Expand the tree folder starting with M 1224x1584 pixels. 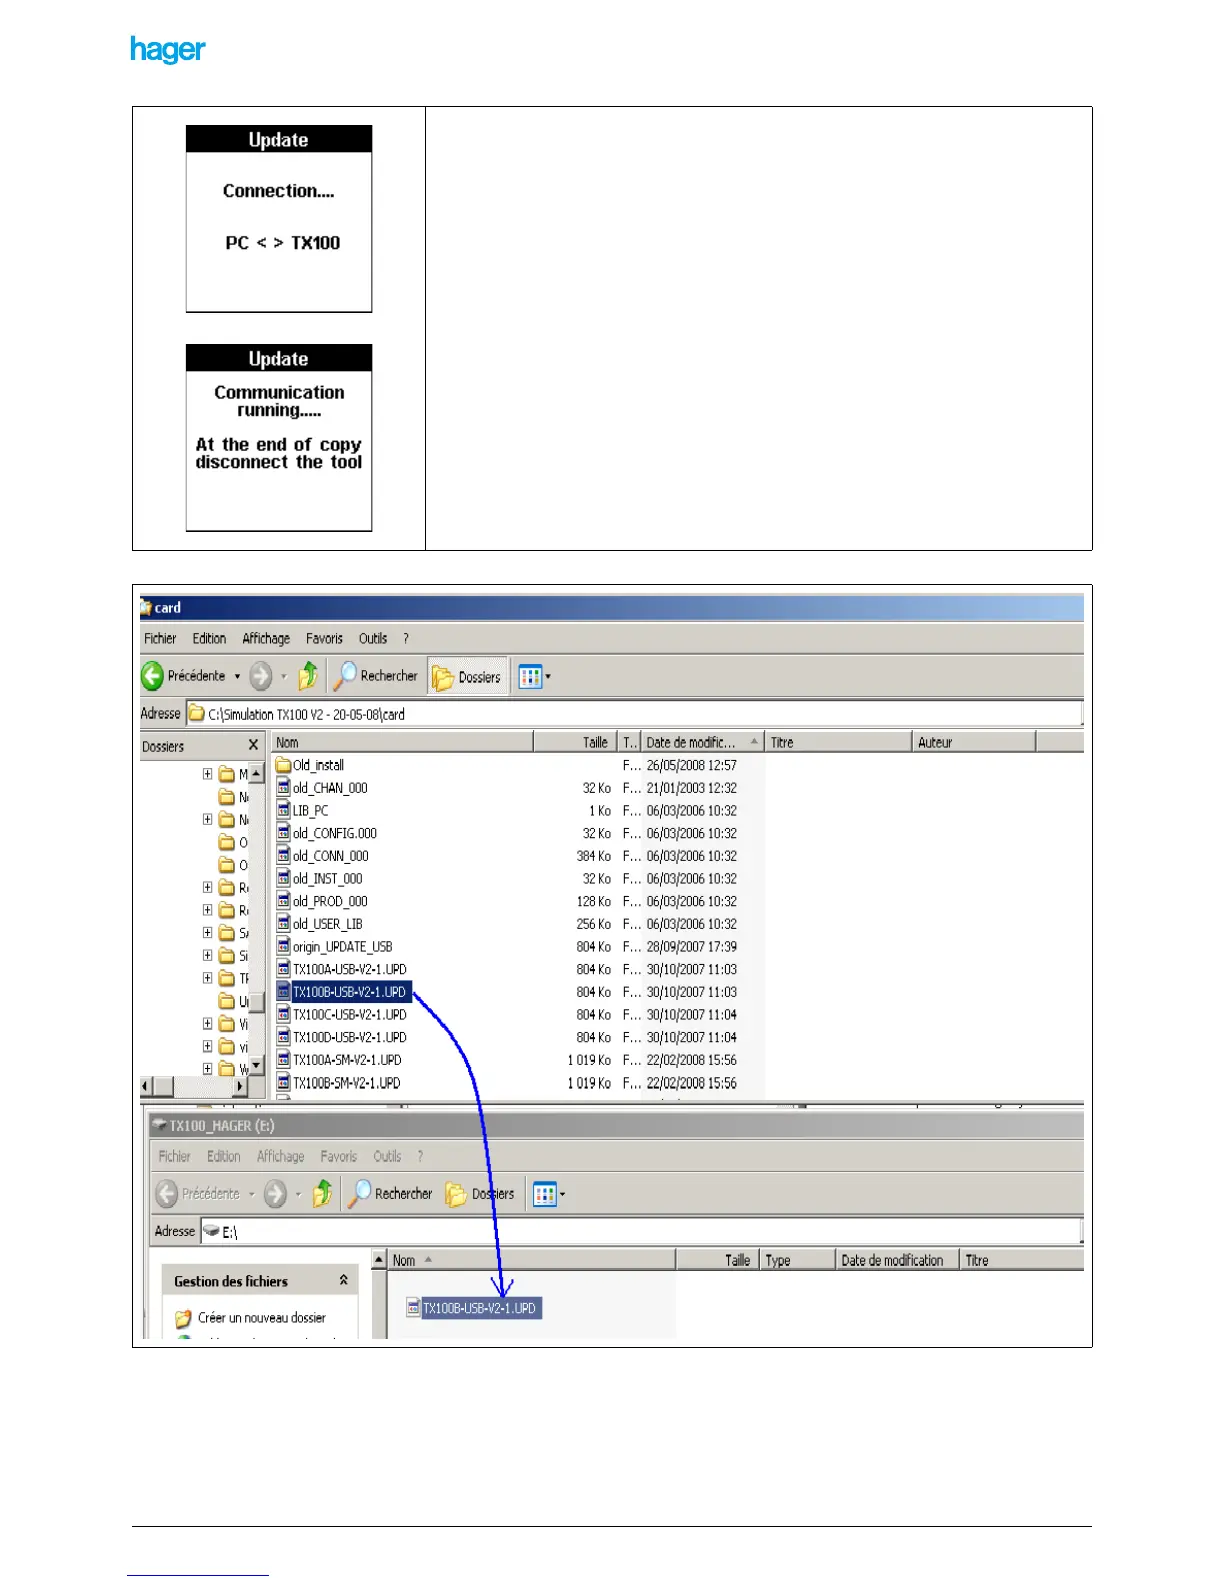point(207,774)
